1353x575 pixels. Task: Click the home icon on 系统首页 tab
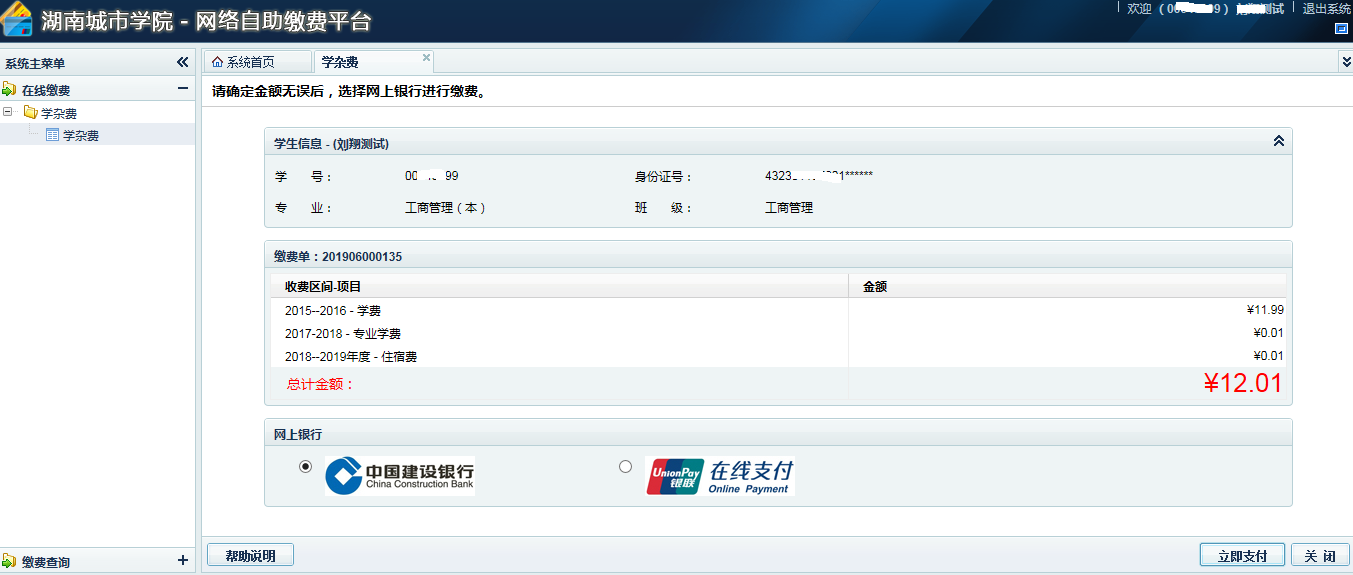[x=217, y=62]
